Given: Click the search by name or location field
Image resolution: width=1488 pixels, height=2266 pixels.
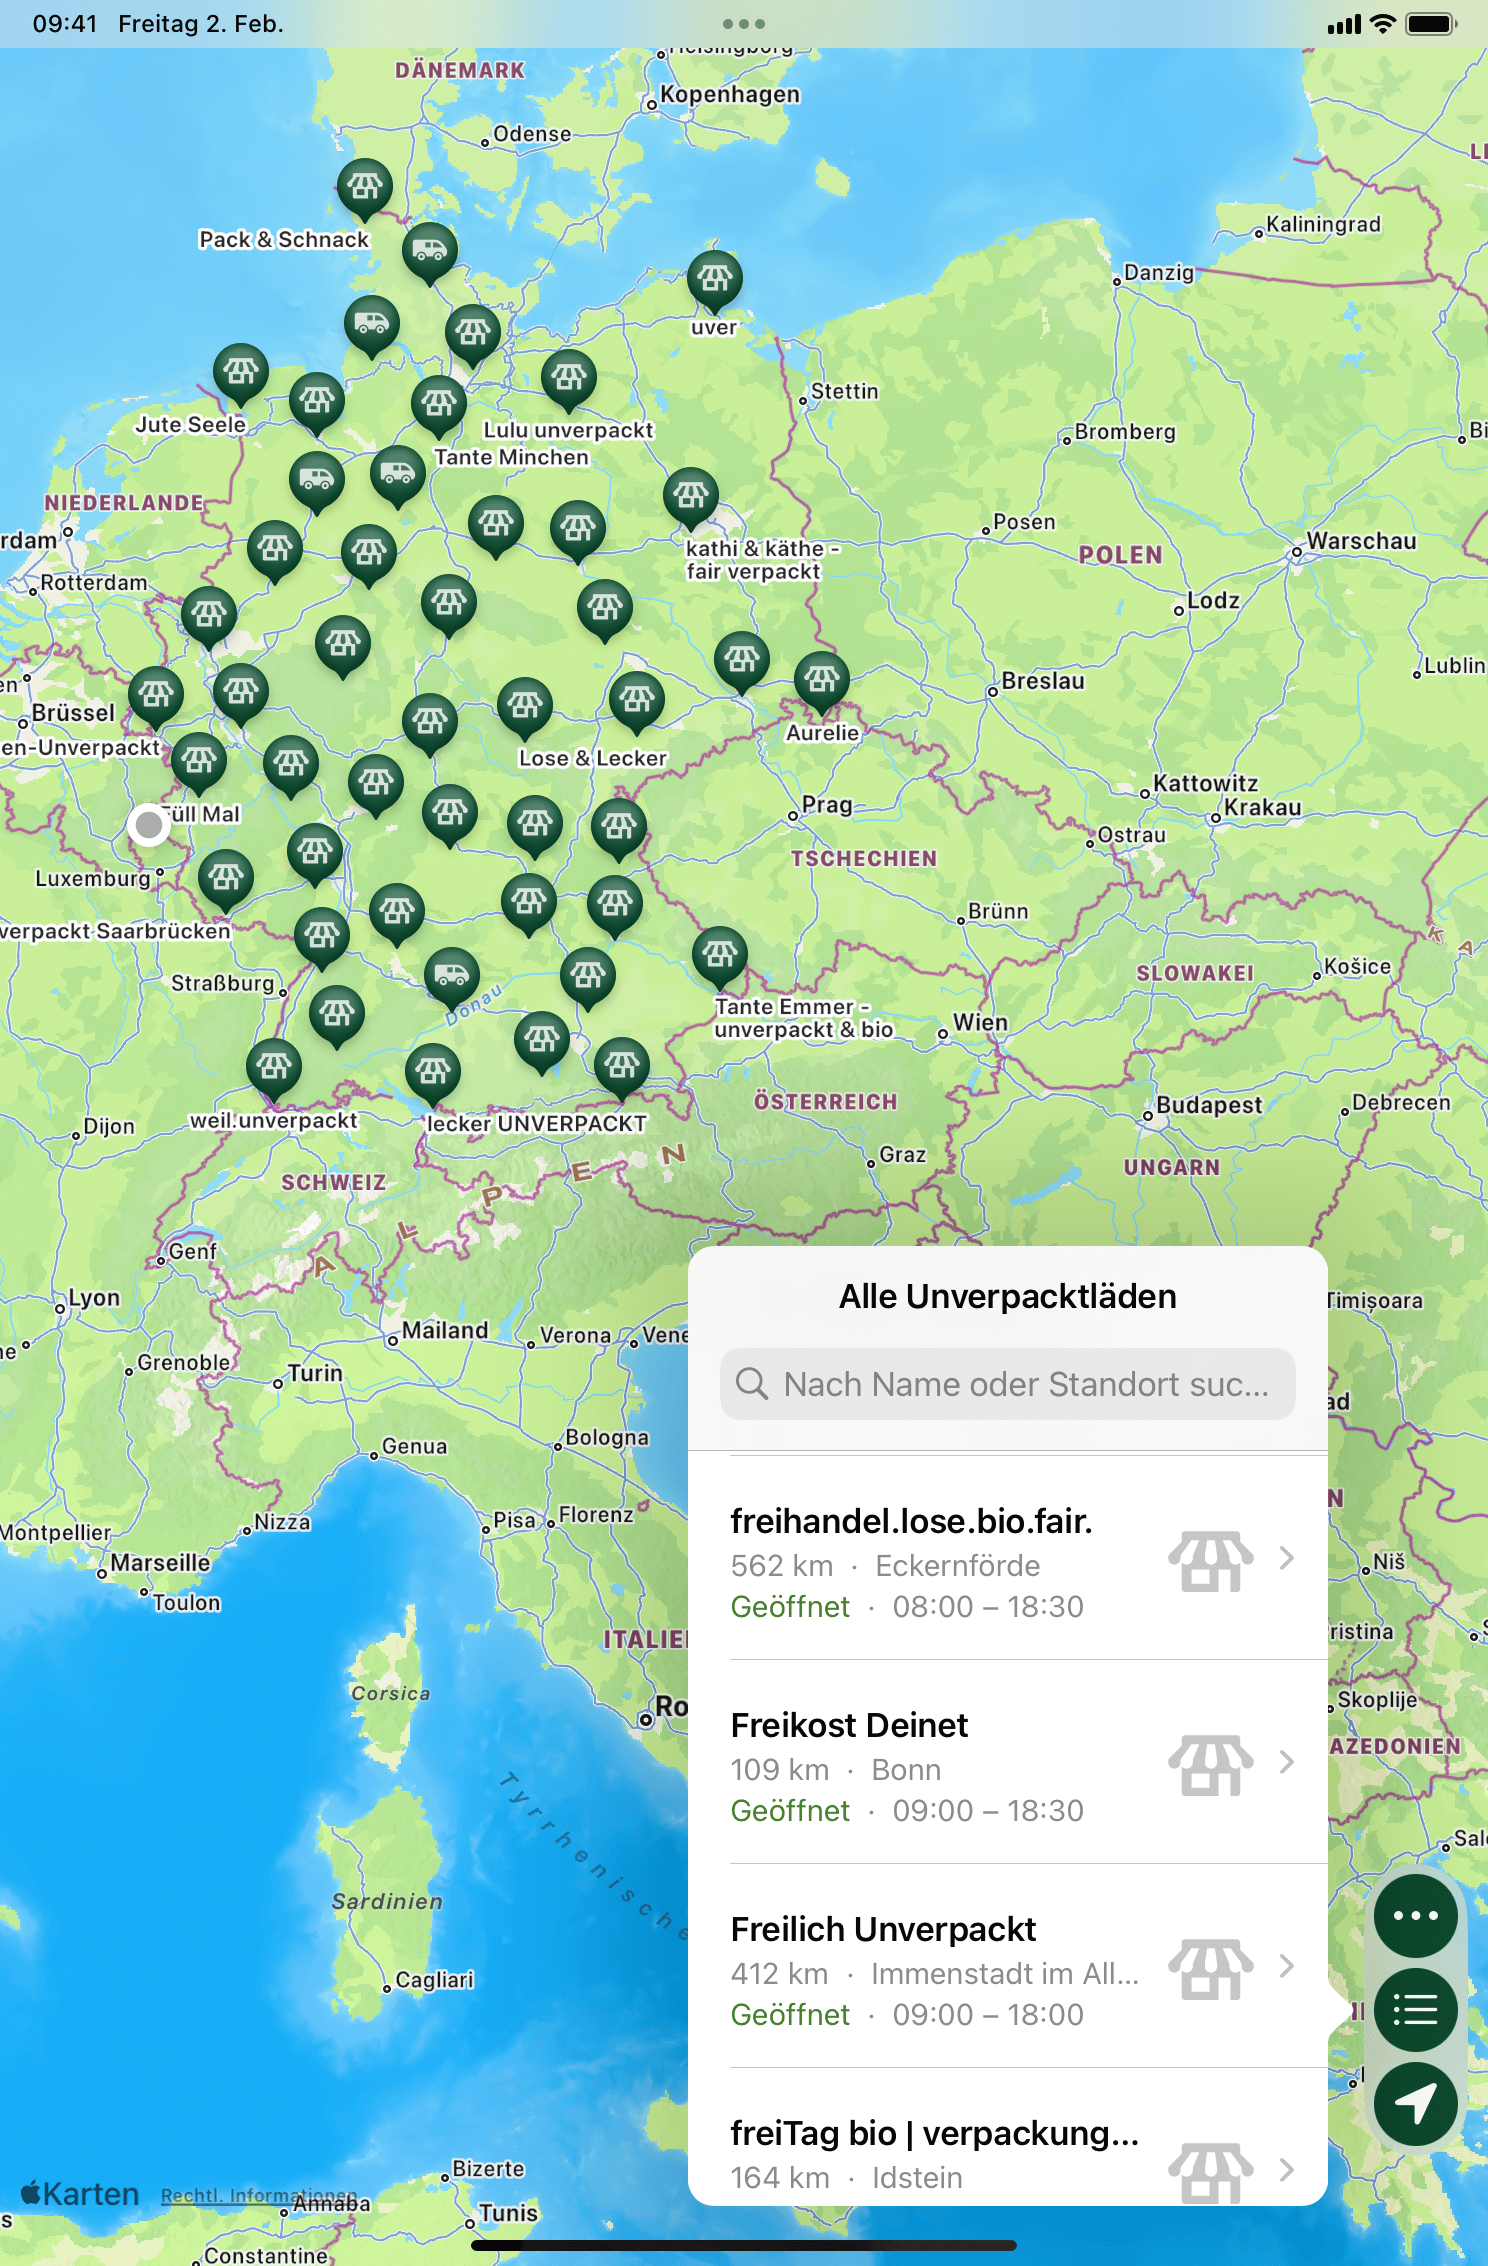Looking at the screenshot, I should (x=1008, y=1384).
